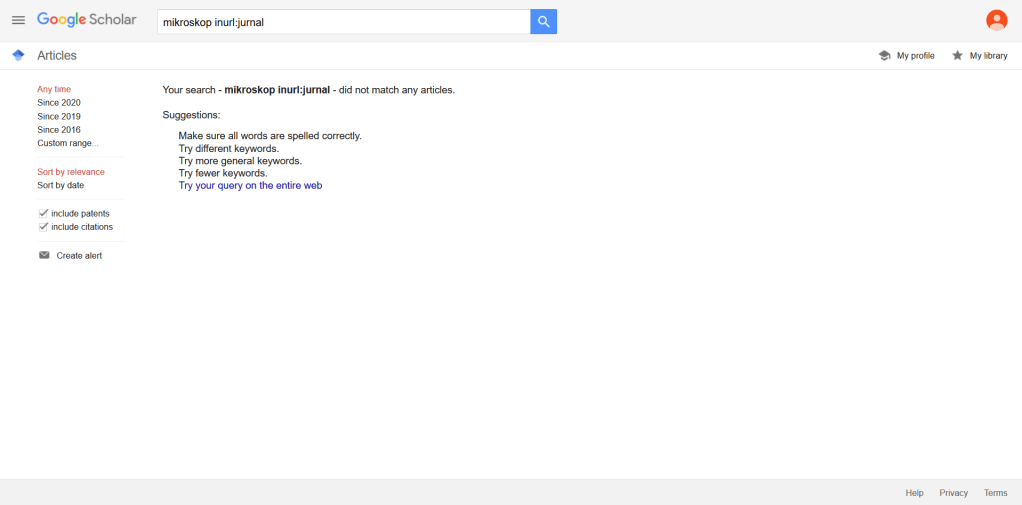Try your query on the entire web
Viewport: 1022px width, 505px height.
258,185
